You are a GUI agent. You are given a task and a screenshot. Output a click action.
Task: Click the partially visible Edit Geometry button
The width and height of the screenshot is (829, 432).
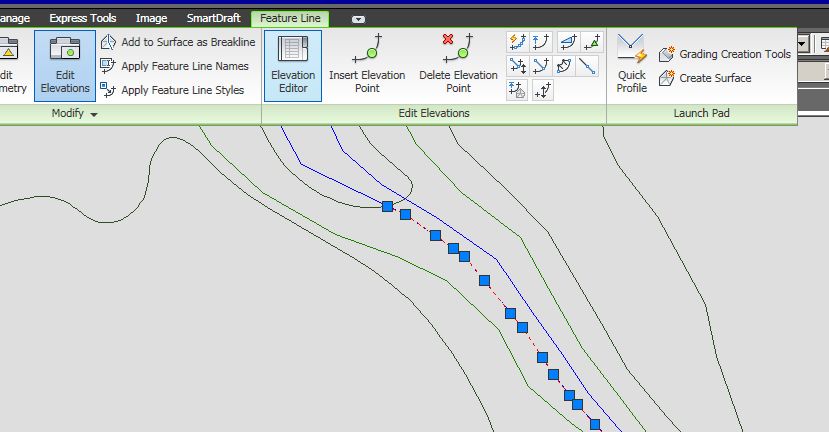(13, 66)
